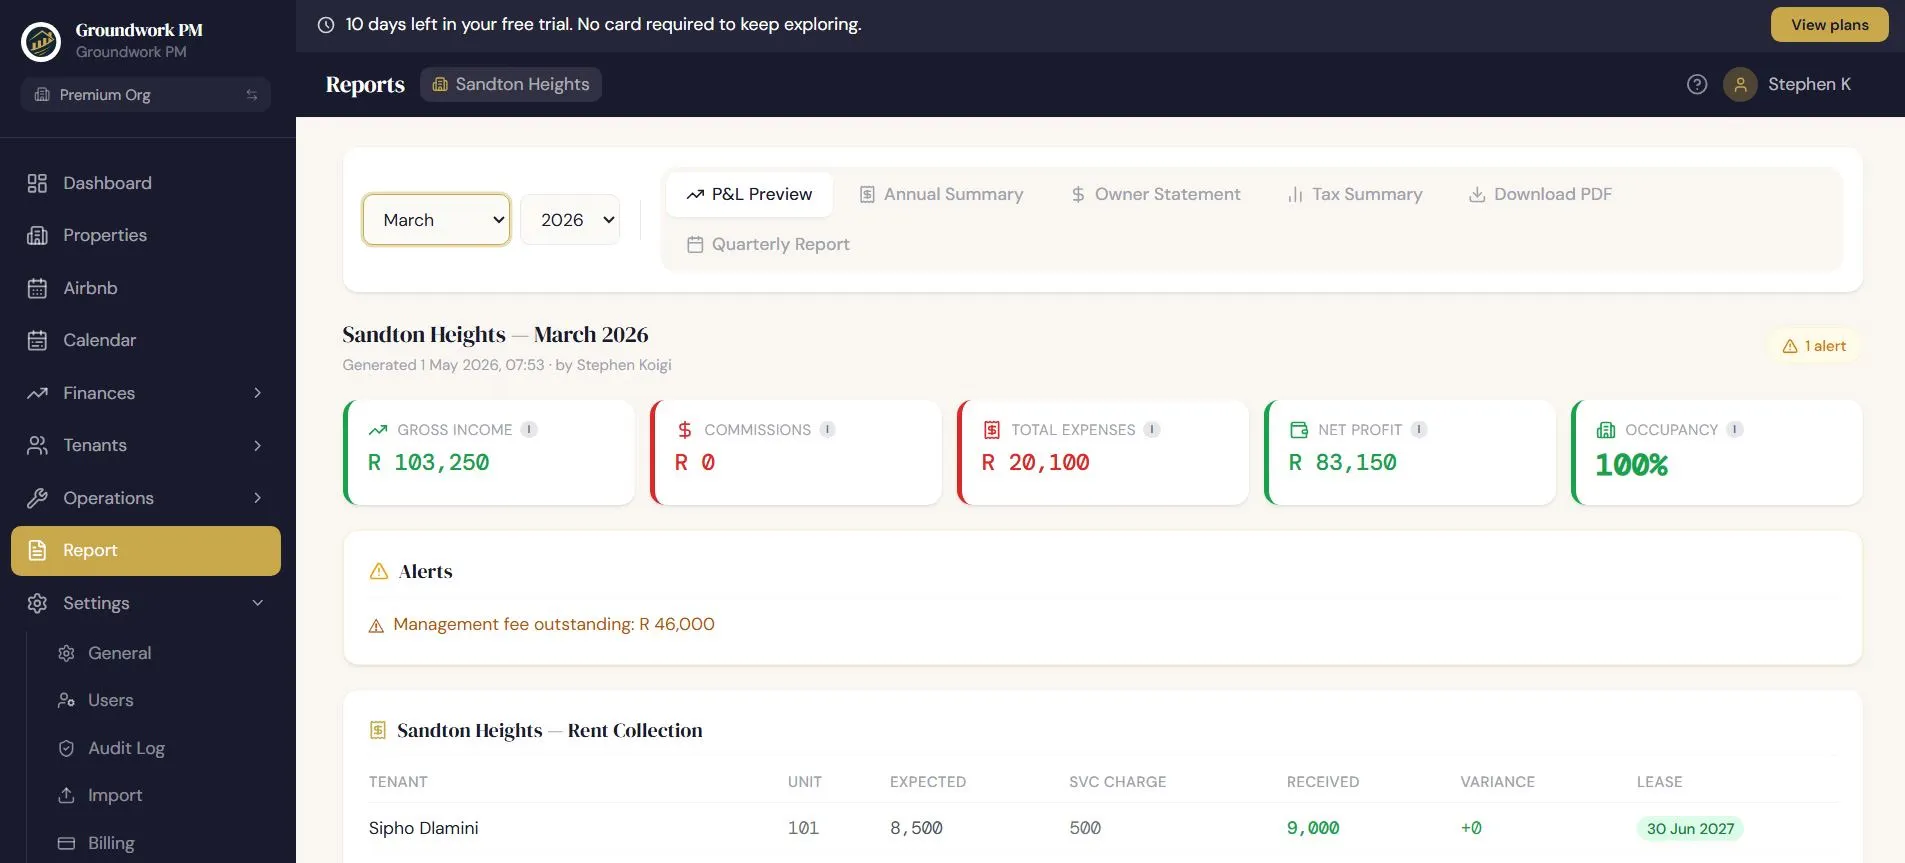Click the Total Expenses receipt icon
1905x863 pixels.
coord(992,430)
